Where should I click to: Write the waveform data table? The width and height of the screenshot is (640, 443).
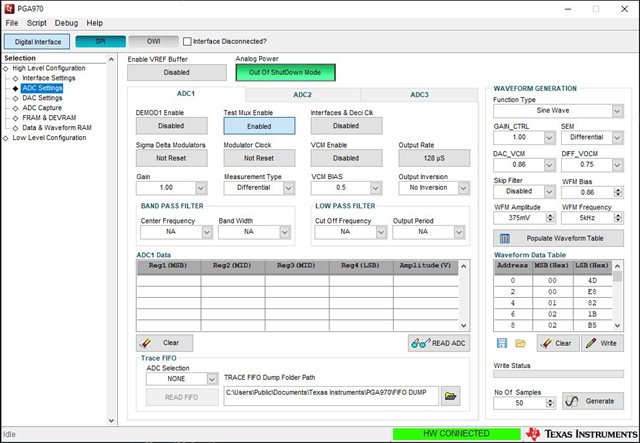tap(602, 343)
